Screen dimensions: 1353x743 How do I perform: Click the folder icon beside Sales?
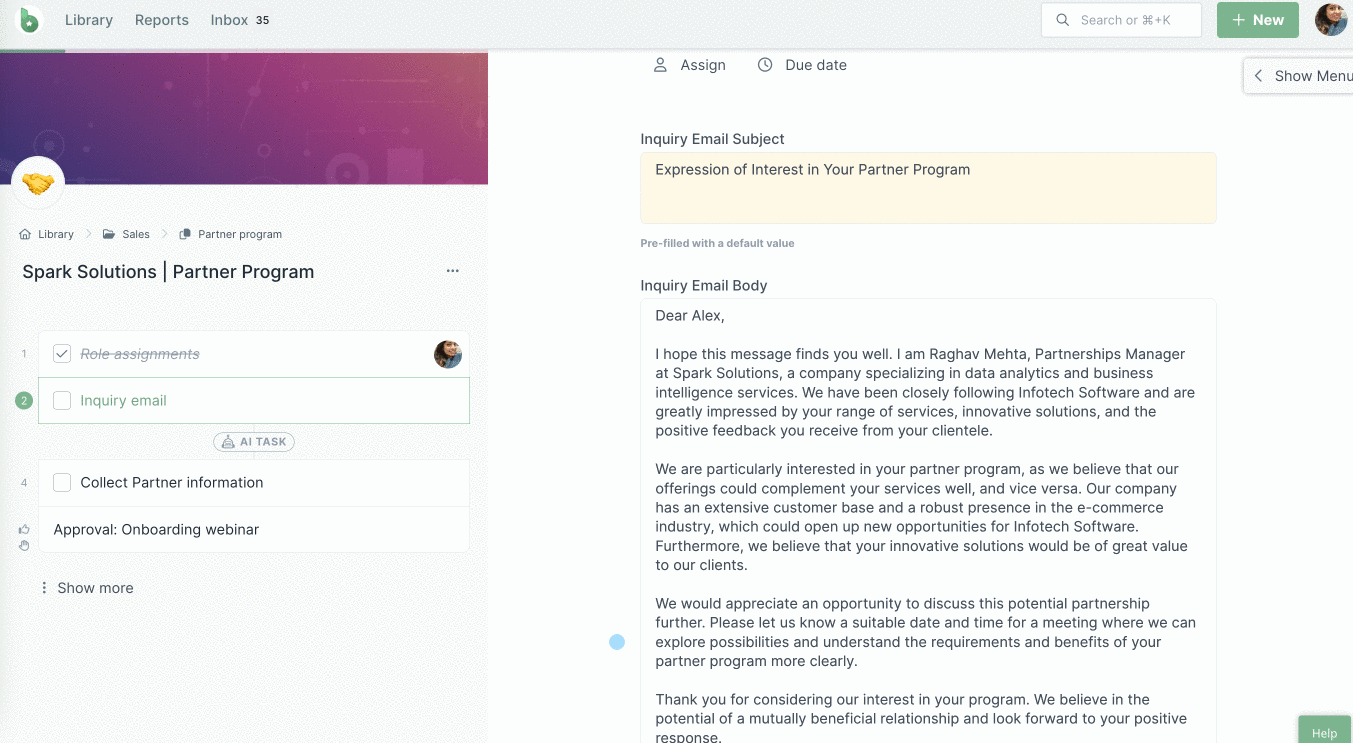(109, 234)
